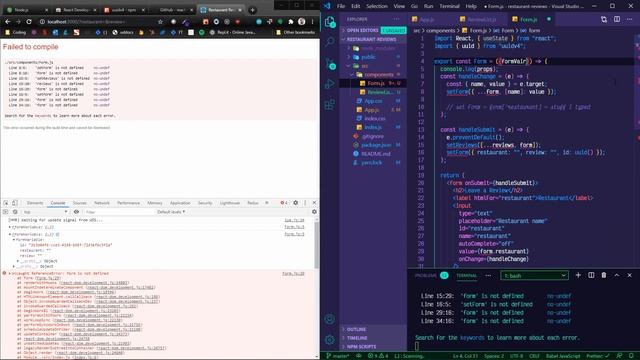Viewport: 640px width, 360px height.
Task: Expand the public folder in Explorer
Action: coord(368,57)
